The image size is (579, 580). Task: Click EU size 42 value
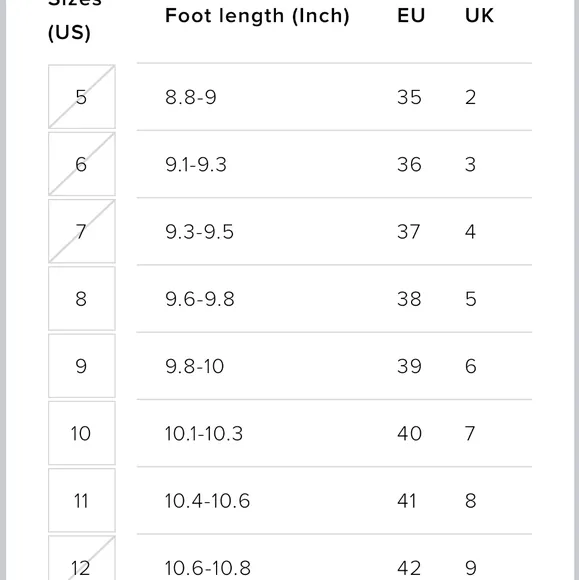[x=409, y=568]
